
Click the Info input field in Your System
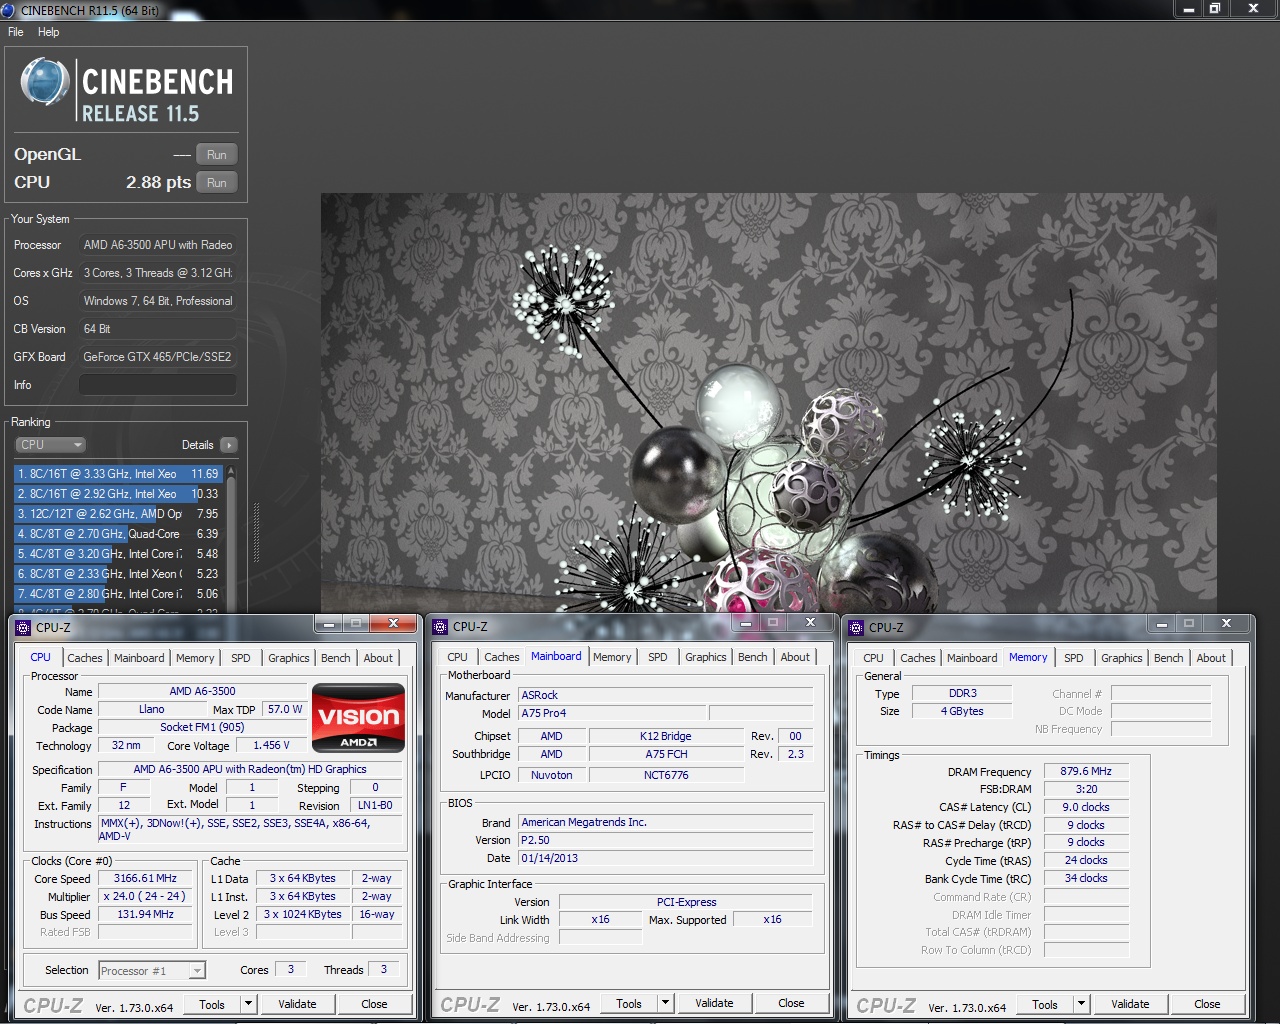click(158, 385)
